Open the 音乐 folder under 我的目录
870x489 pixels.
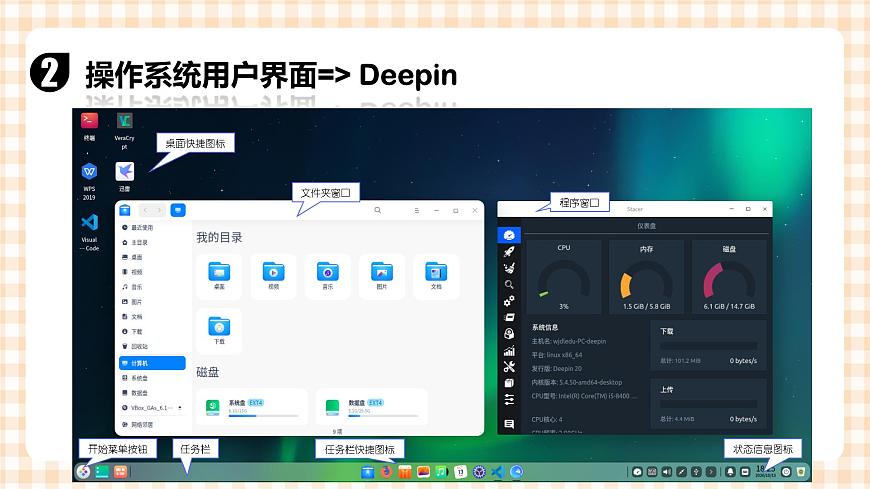tap(328, 276)
